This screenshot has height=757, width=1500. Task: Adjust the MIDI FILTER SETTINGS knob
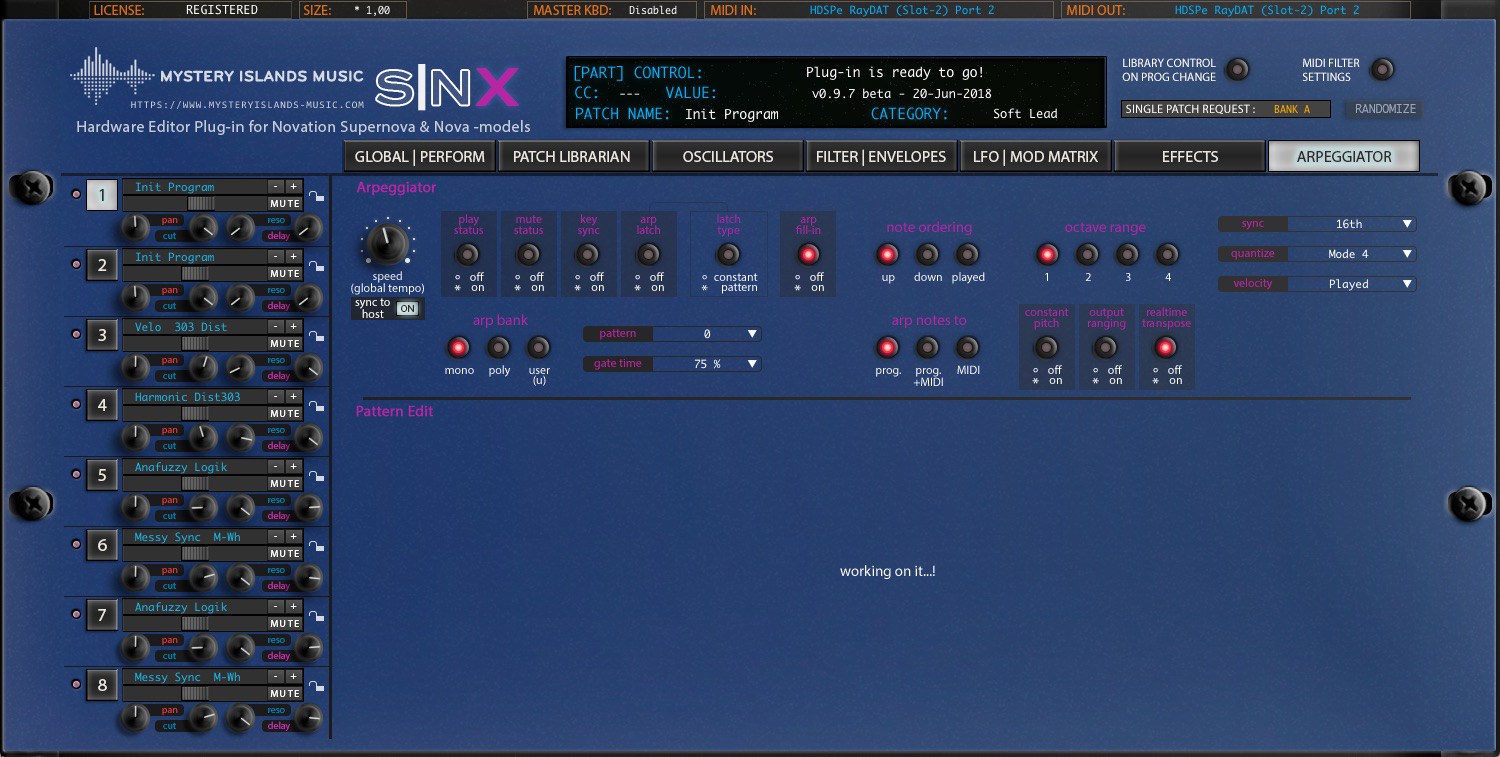coord(1382,70)
